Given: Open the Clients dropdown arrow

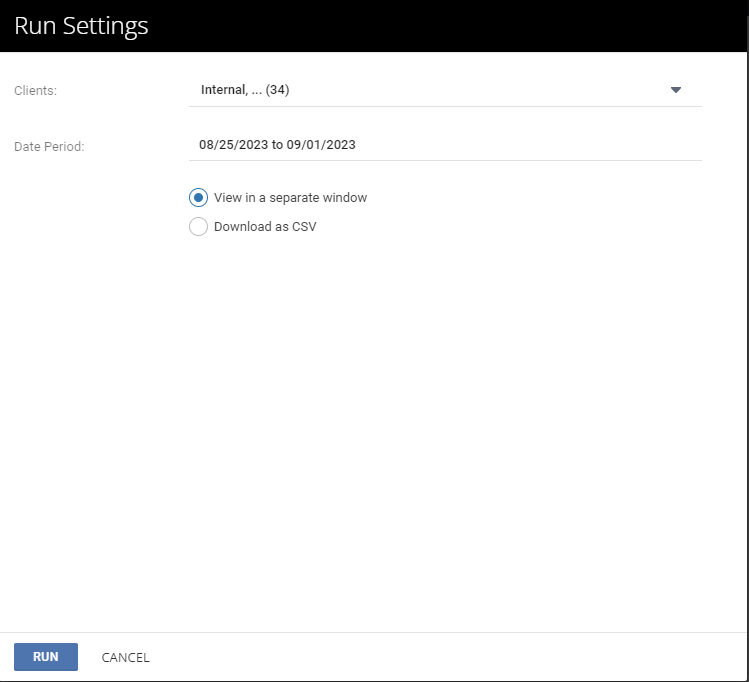Looking at the screenshot, I should point(675,90).
